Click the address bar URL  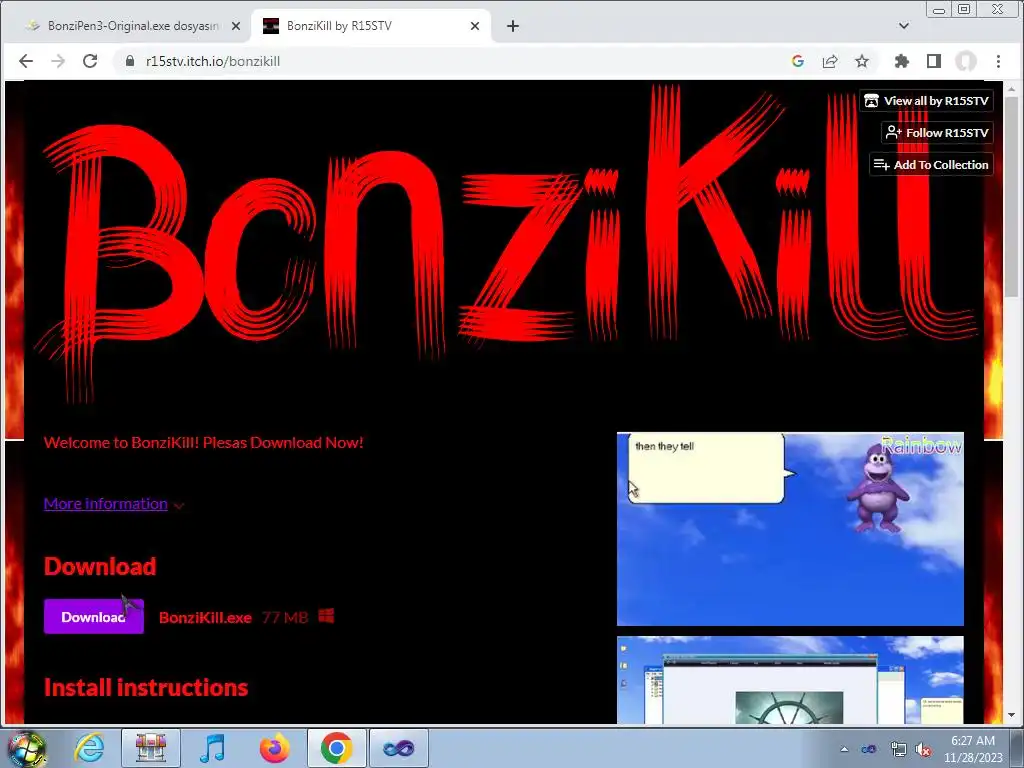pos(213,61)
